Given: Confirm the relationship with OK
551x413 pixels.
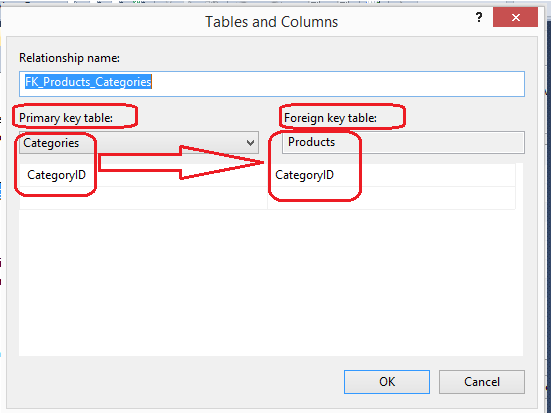Looking at the screenshot, I should 387,382.
